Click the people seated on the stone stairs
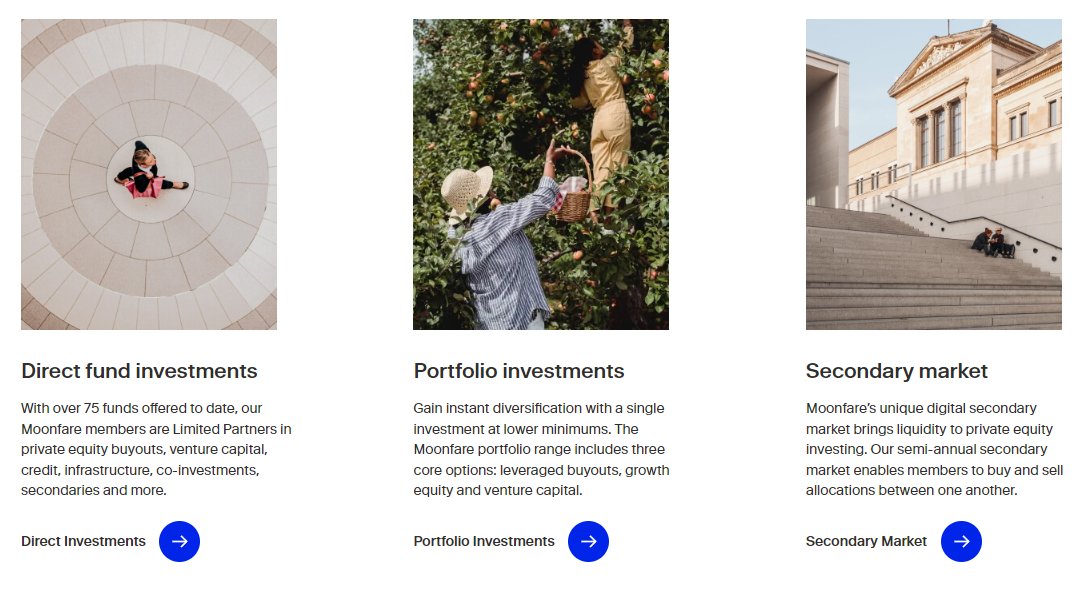Screen dimensions: 1089x590 [x=994, y=243]
